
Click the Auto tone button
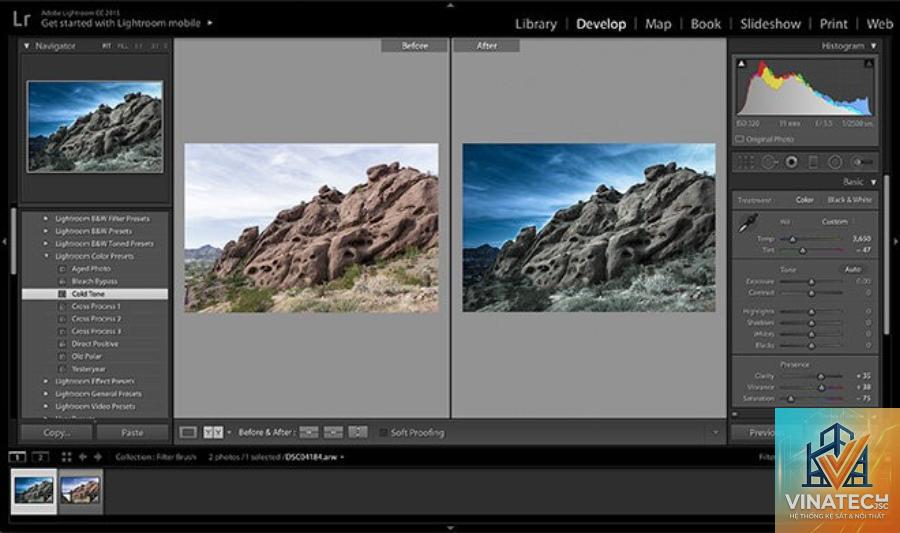tap(852, 269)
